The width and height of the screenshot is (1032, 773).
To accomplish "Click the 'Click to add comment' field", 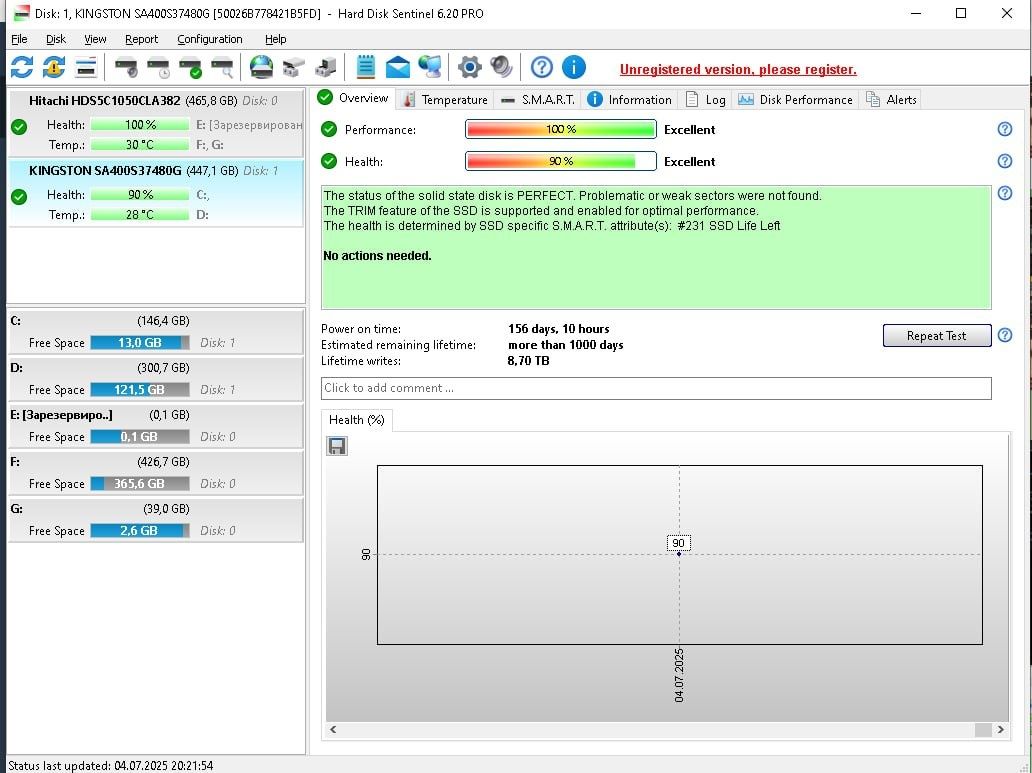I will pyautogui.click(x=656, y=388).
